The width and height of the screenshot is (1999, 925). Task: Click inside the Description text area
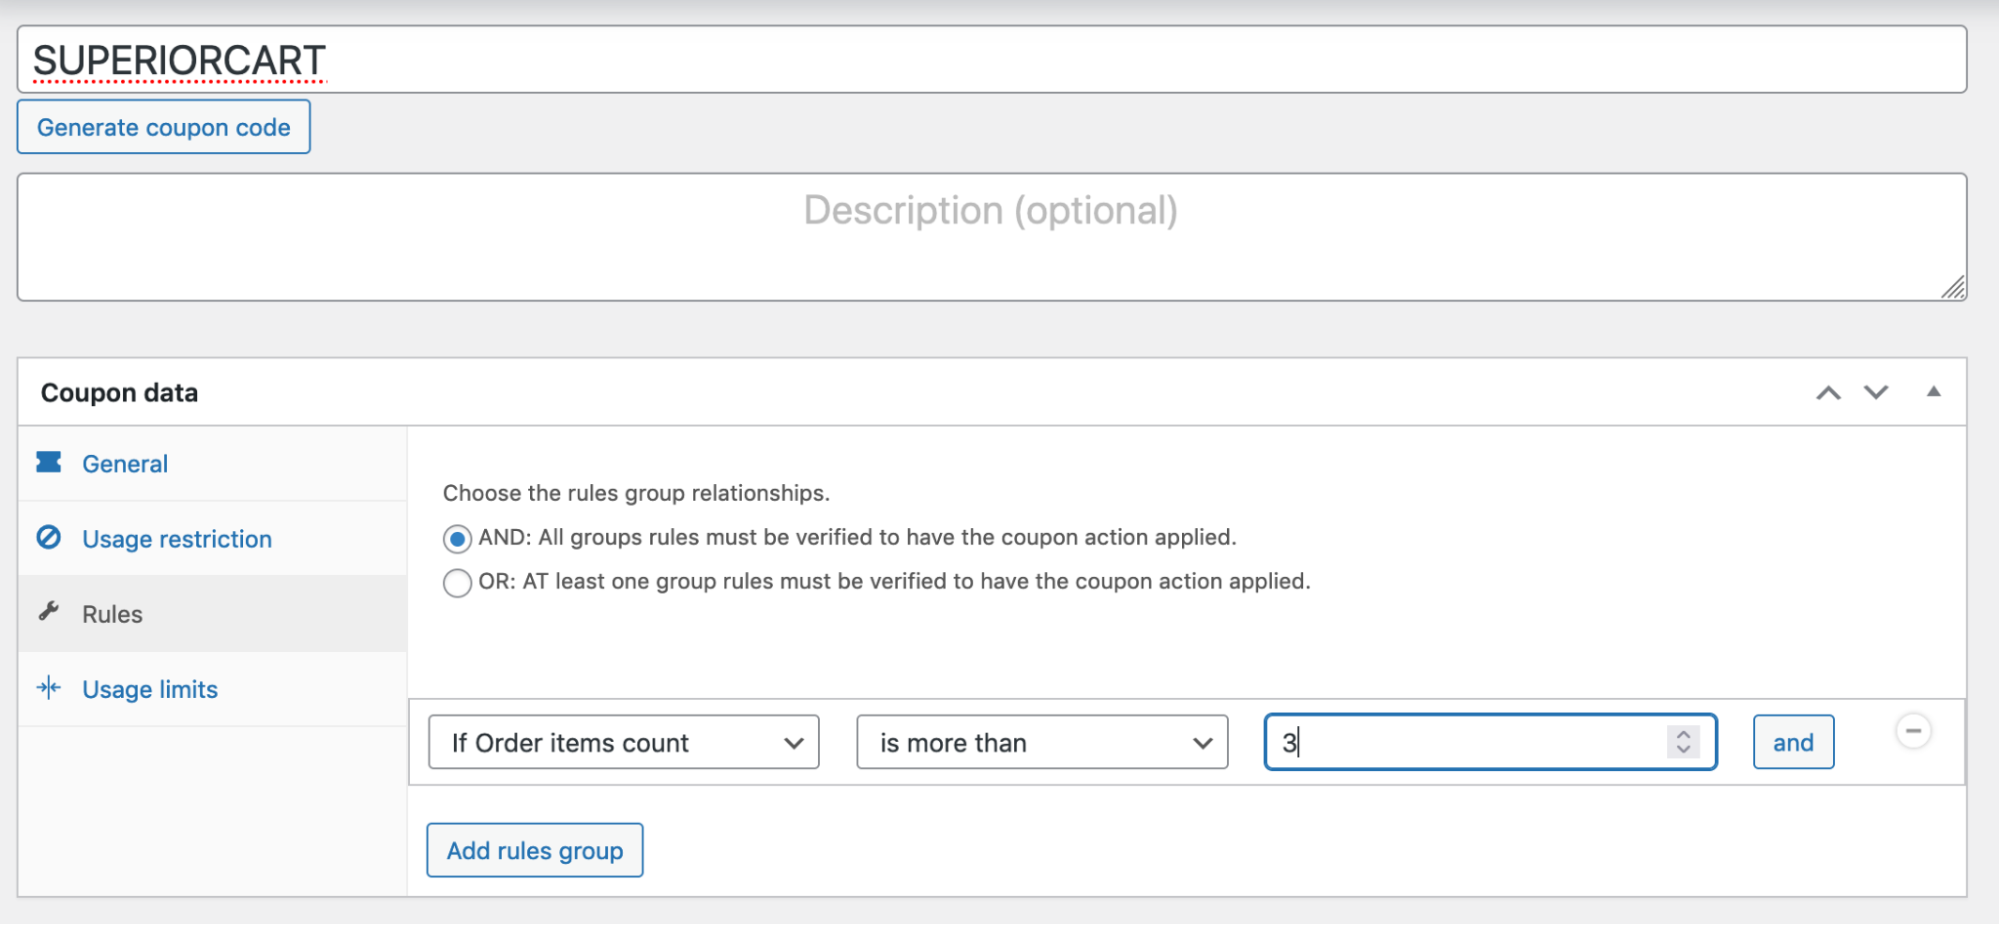coord(992,236)
